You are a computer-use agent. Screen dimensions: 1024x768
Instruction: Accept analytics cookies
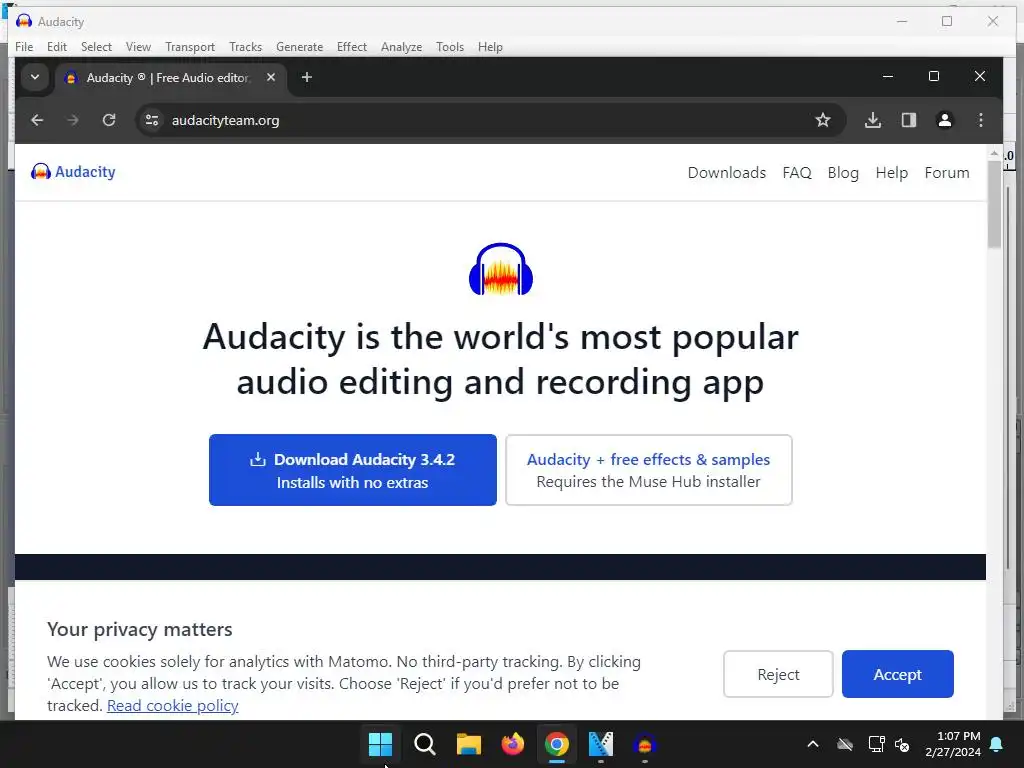click(898, 674)
